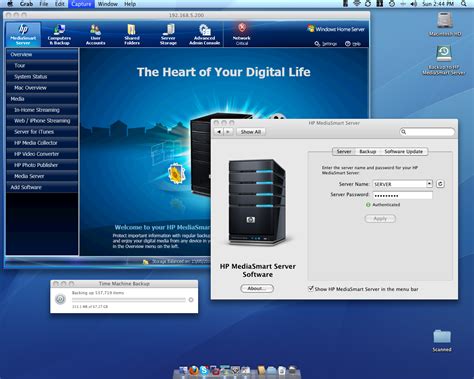Click back arrow in HP MediaSmart Server preferences
Viewport: 474px width, 379px height.
219,132
